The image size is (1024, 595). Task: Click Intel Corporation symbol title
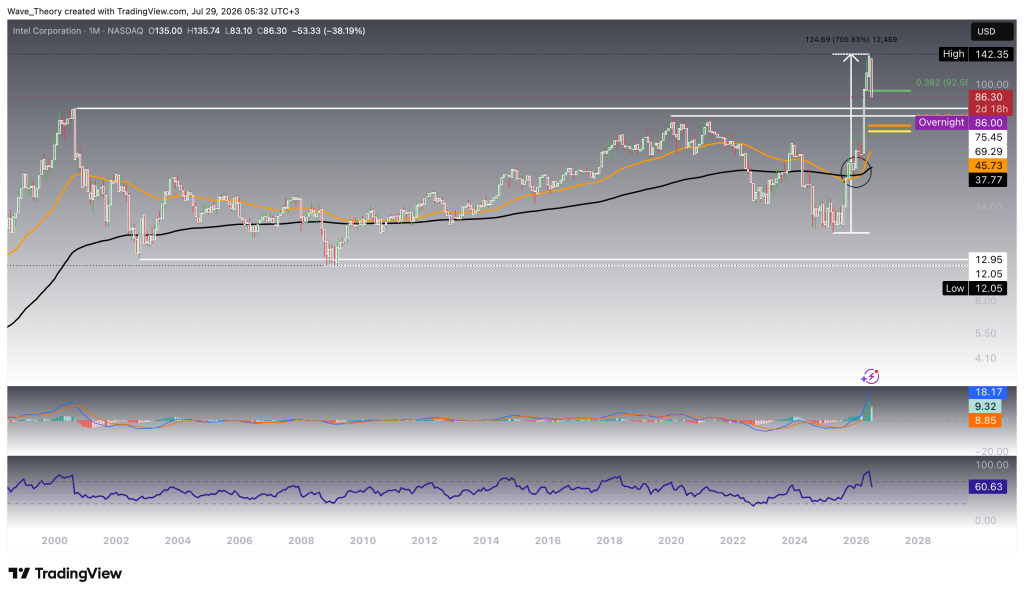(47, 31)
